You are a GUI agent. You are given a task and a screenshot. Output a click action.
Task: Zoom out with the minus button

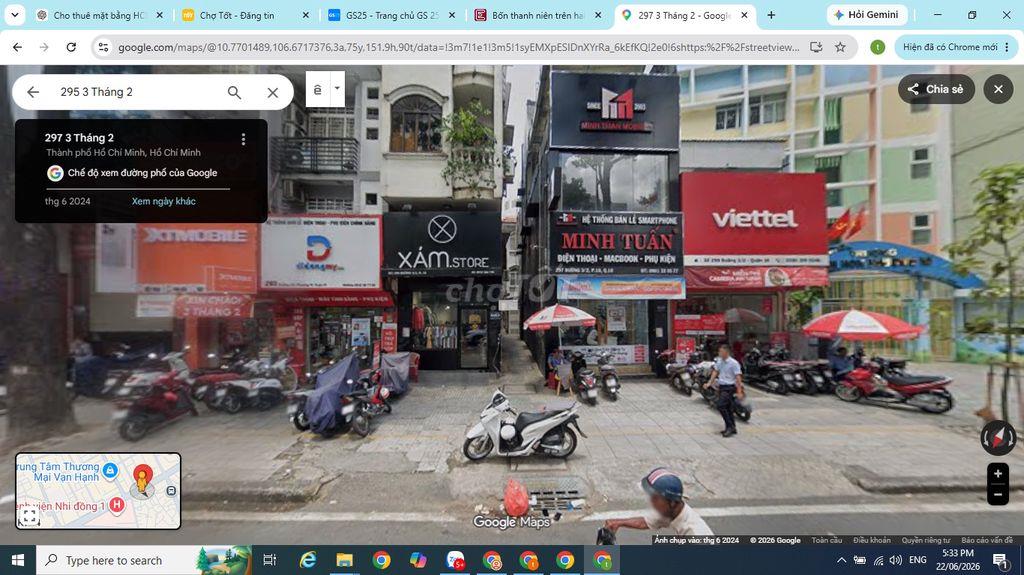click(x=998, y=495)
